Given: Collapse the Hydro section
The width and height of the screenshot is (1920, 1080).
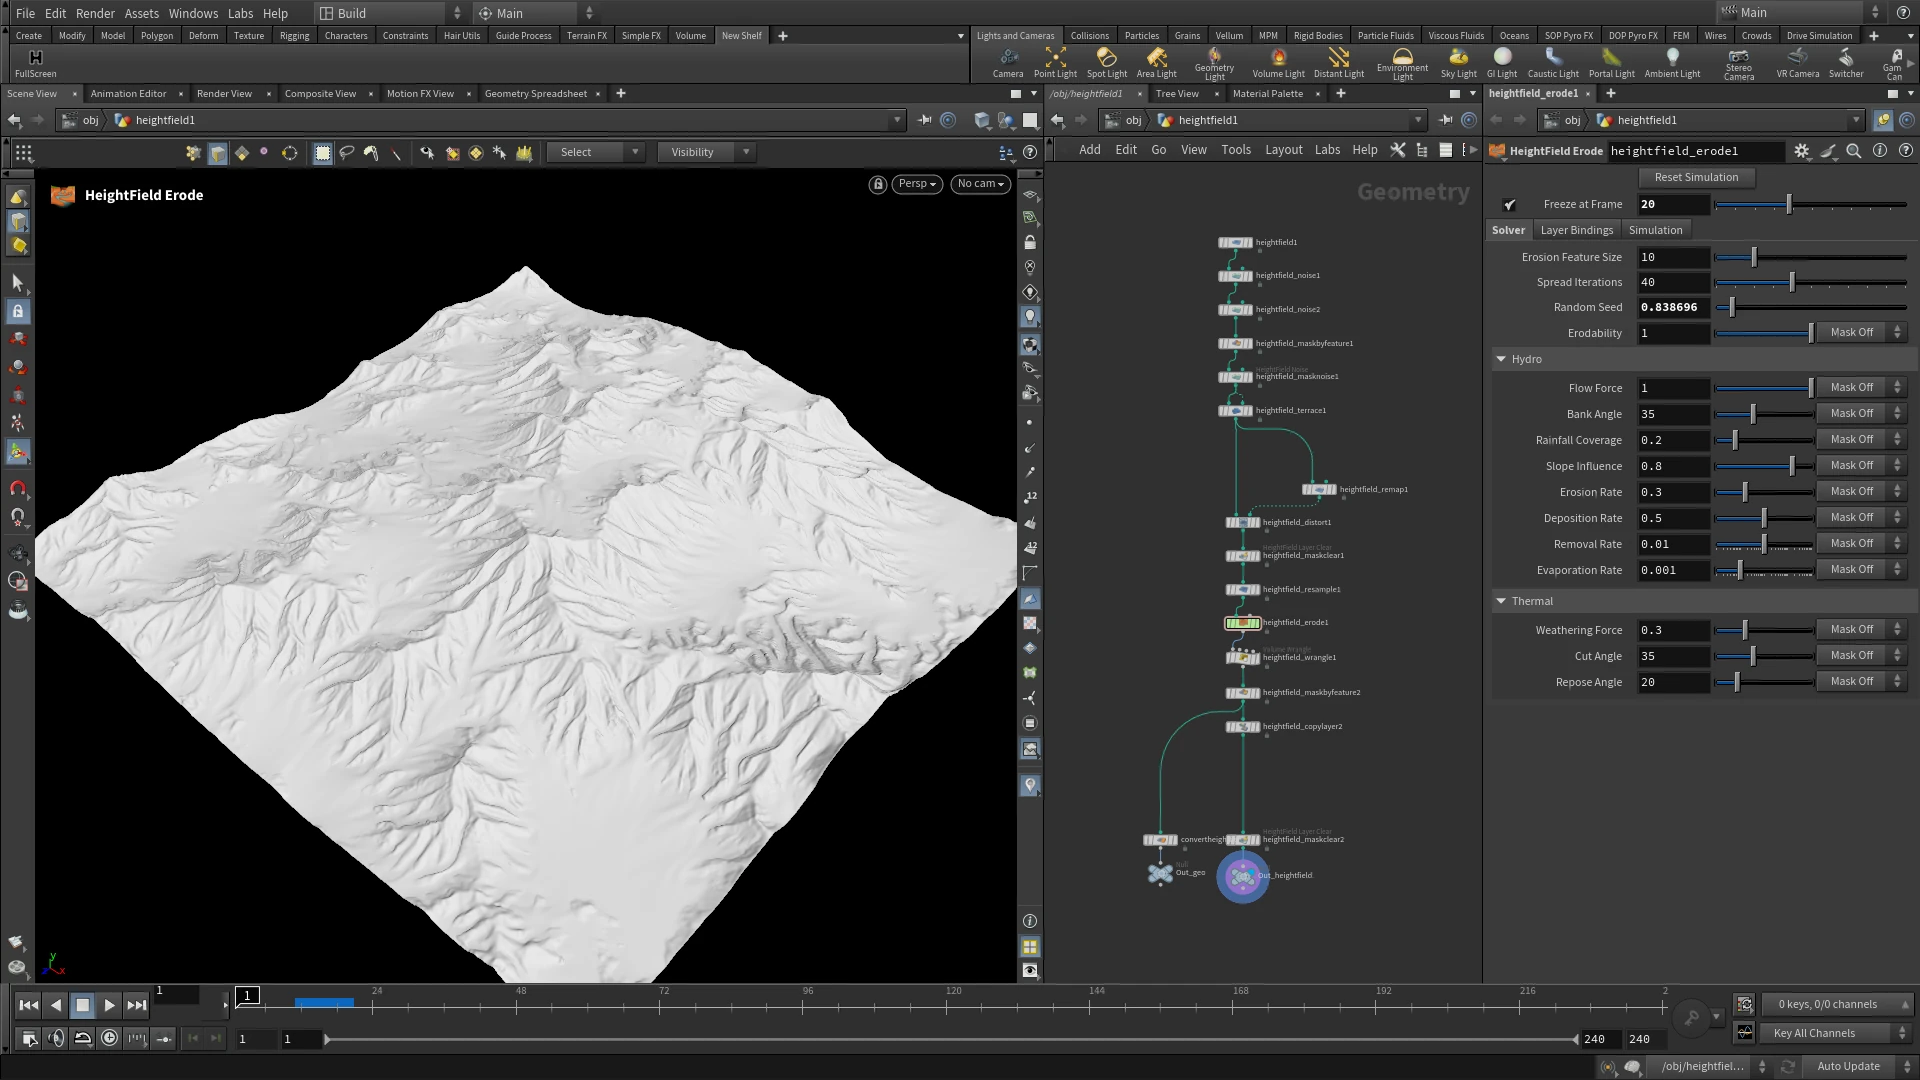Looking at the screenshot, I should tap(1501, 359).
